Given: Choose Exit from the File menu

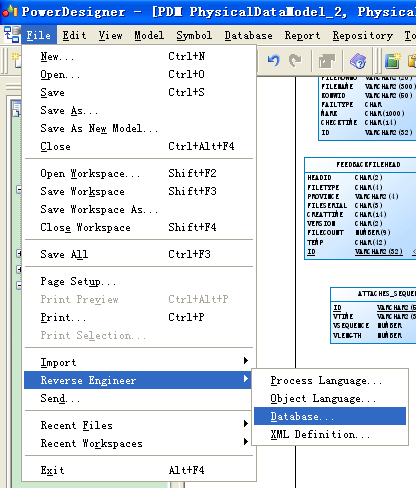Looking at the screenshot, I should tap(138, 470).
